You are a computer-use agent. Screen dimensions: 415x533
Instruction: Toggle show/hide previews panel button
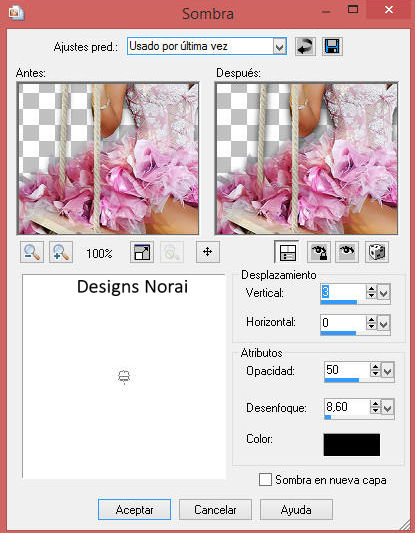[x=287, y=252]
